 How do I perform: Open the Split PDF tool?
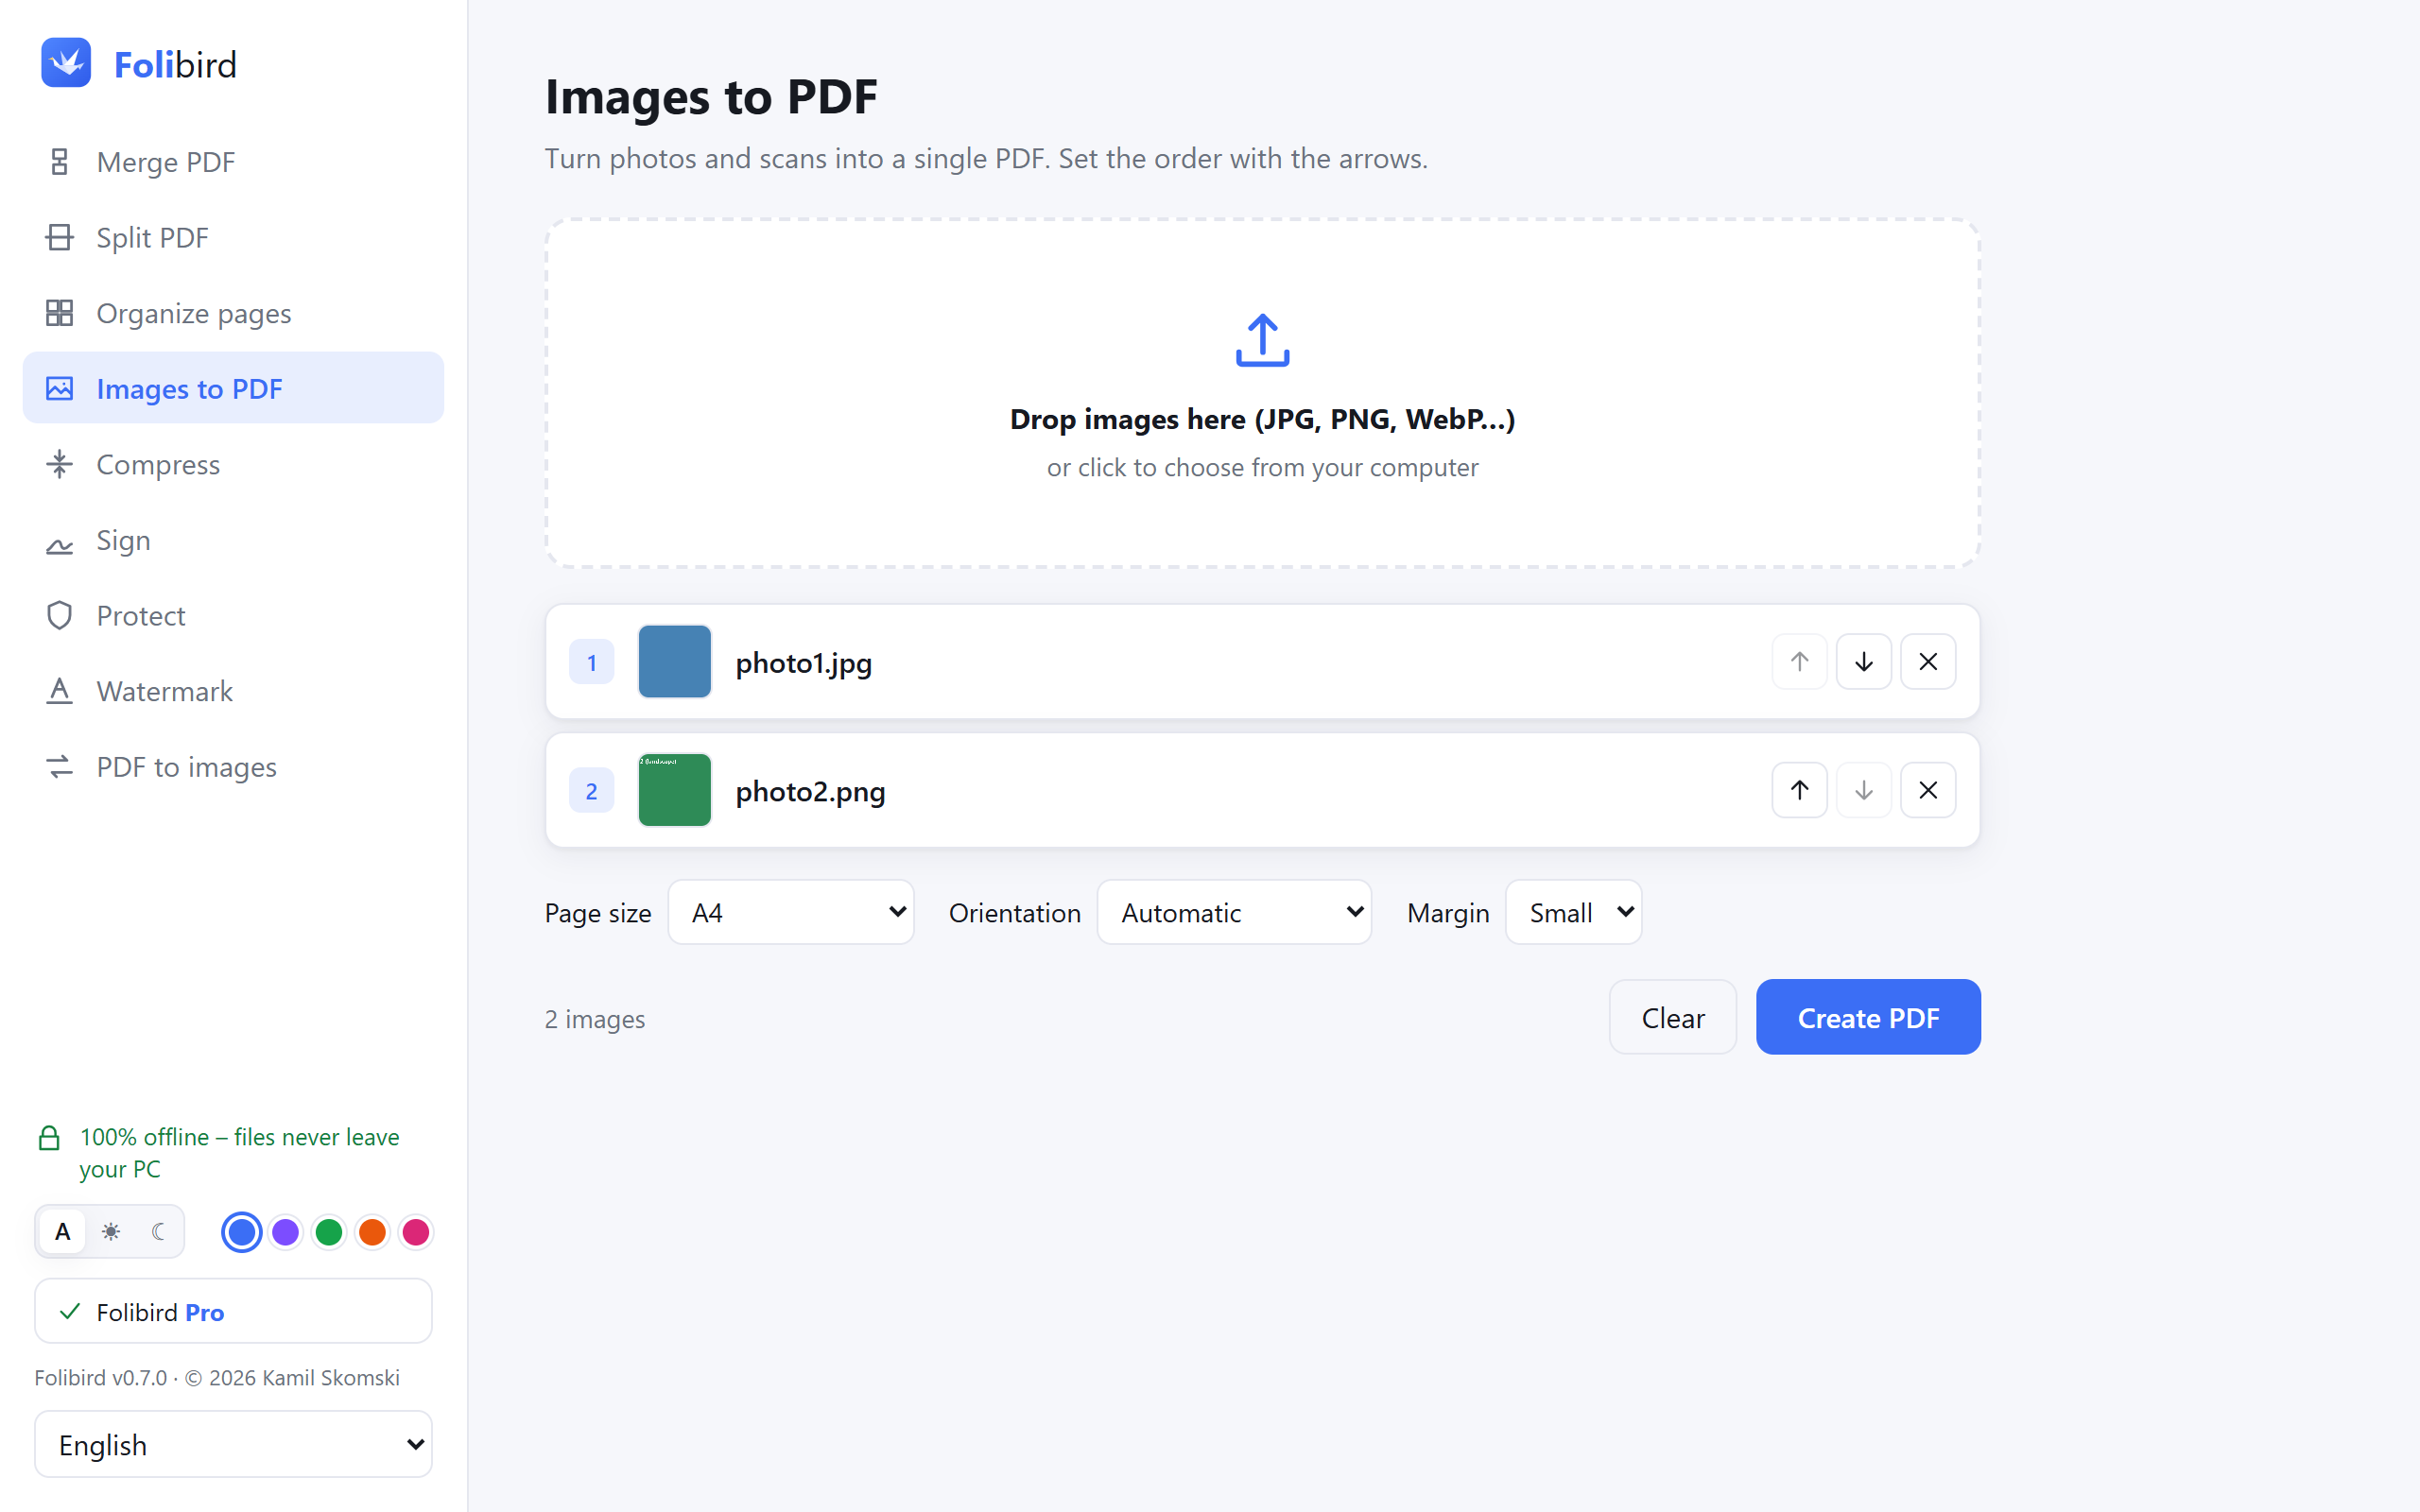(233, 238)
